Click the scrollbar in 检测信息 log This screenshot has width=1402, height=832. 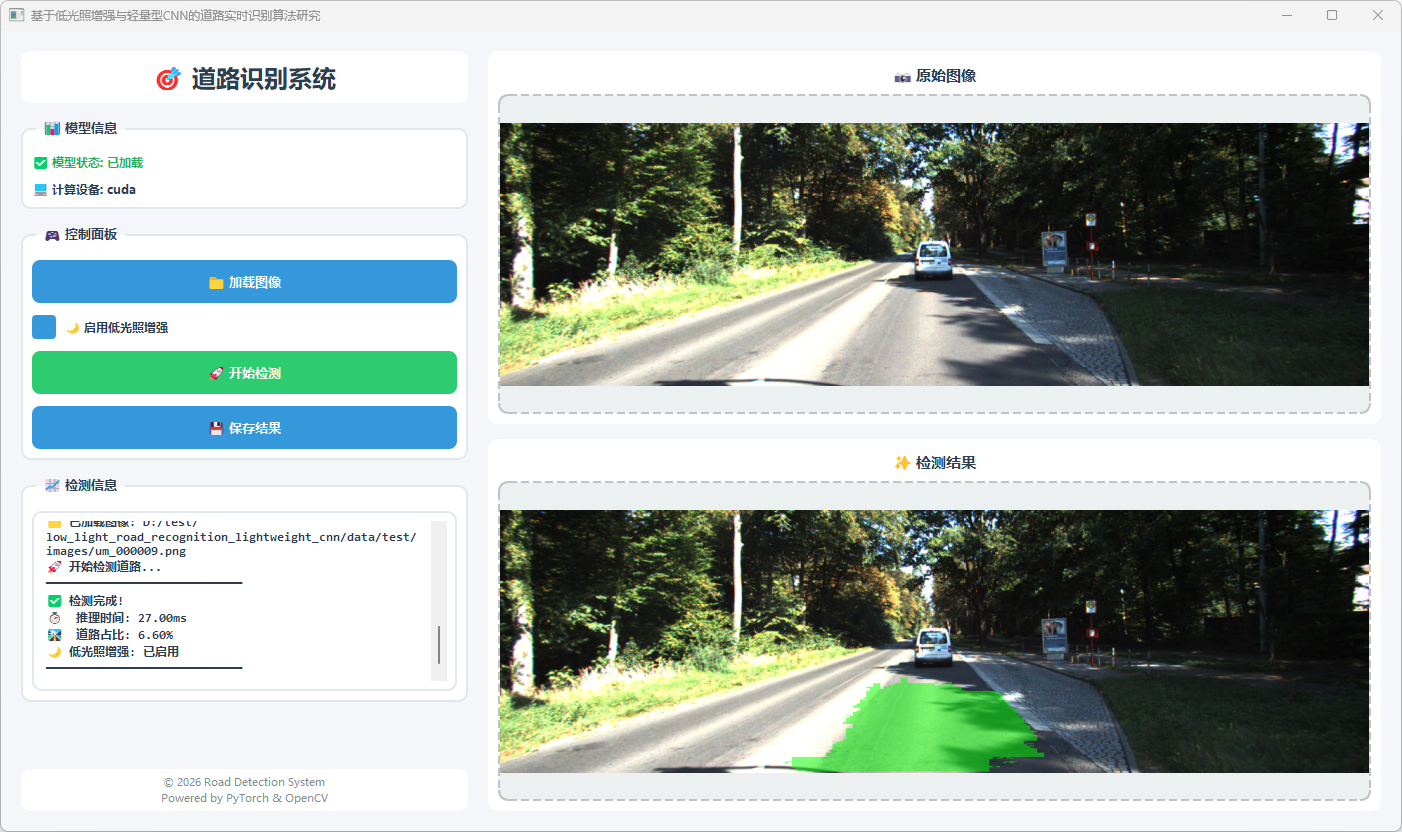(439, 644)
